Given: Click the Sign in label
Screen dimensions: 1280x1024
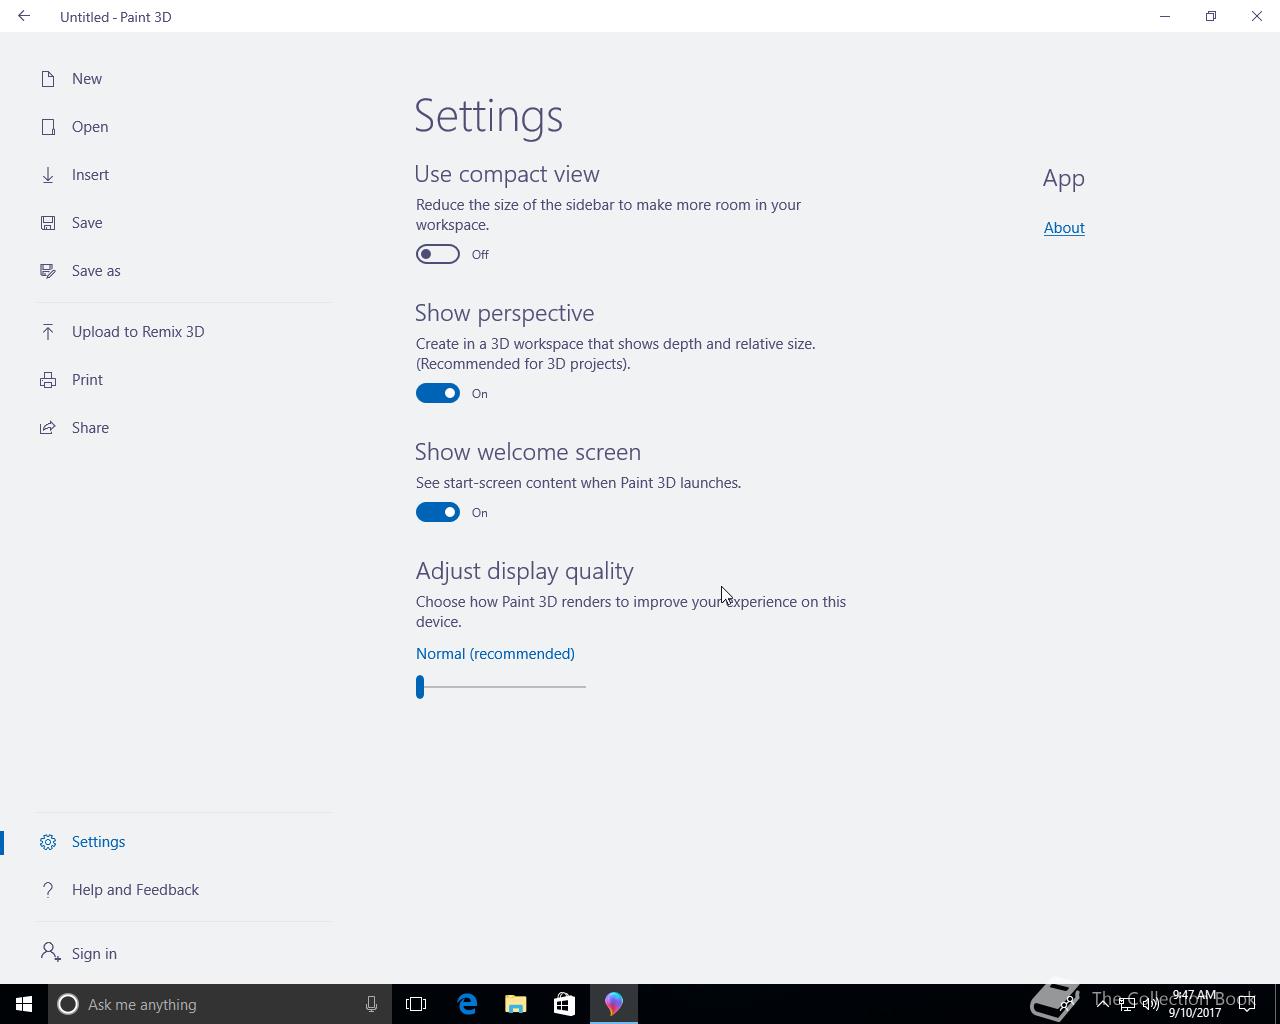Looking at the screenshot, I should pos(94,954).
